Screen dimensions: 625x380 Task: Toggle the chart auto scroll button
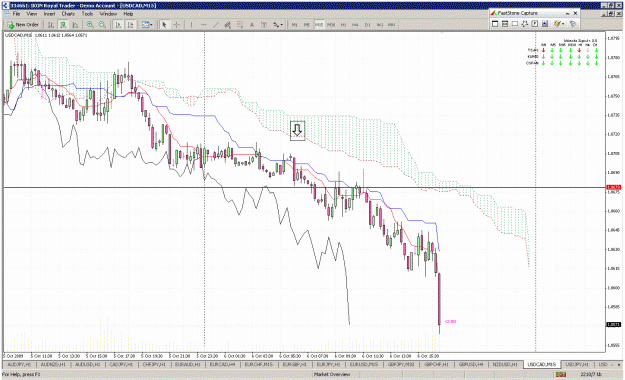(x=118, y=25)
